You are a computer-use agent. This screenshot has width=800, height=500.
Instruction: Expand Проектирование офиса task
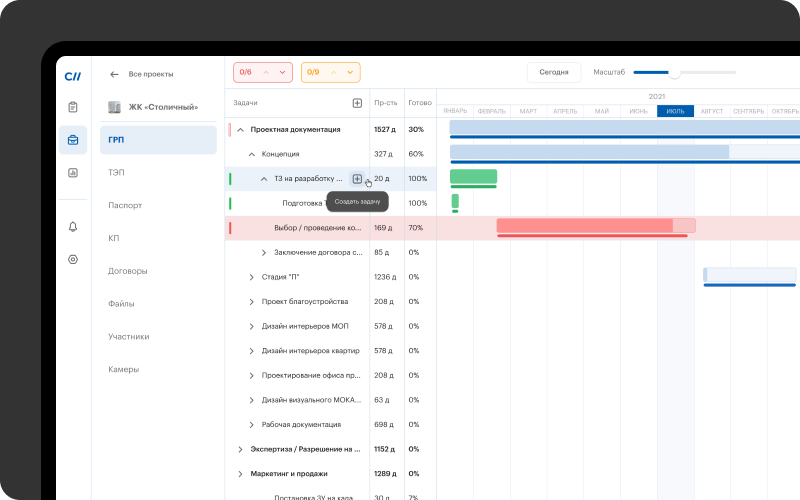coord(252,376)
